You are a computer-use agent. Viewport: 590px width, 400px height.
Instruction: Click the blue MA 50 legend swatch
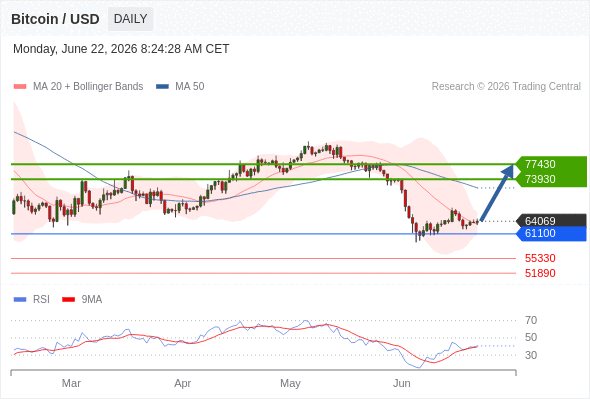(162, 87)
